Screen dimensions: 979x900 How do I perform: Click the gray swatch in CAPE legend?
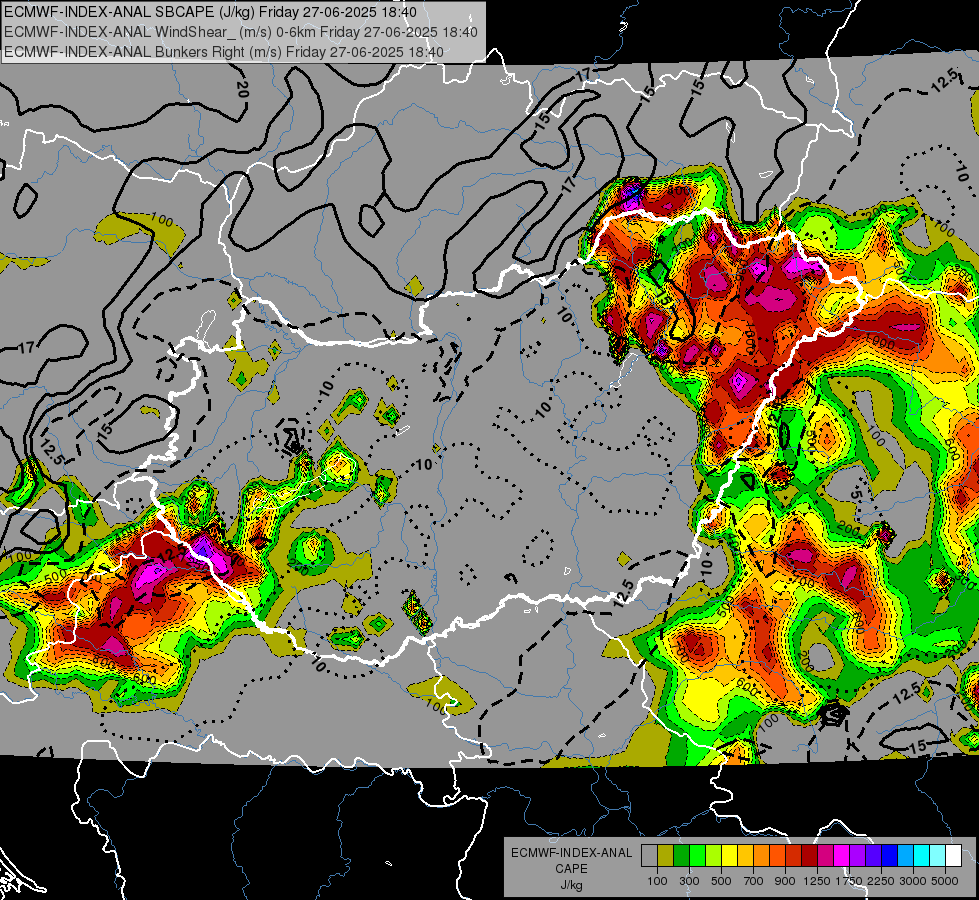649,856
